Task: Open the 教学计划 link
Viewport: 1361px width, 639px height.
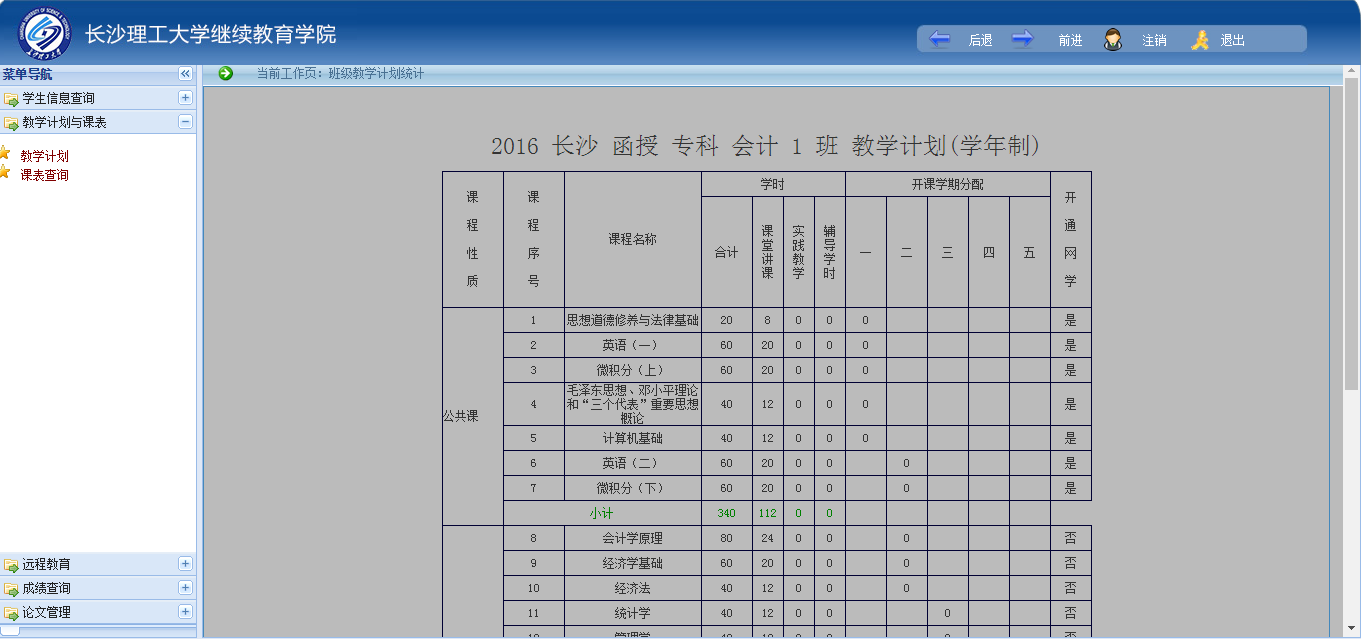Action: (45, 156)
